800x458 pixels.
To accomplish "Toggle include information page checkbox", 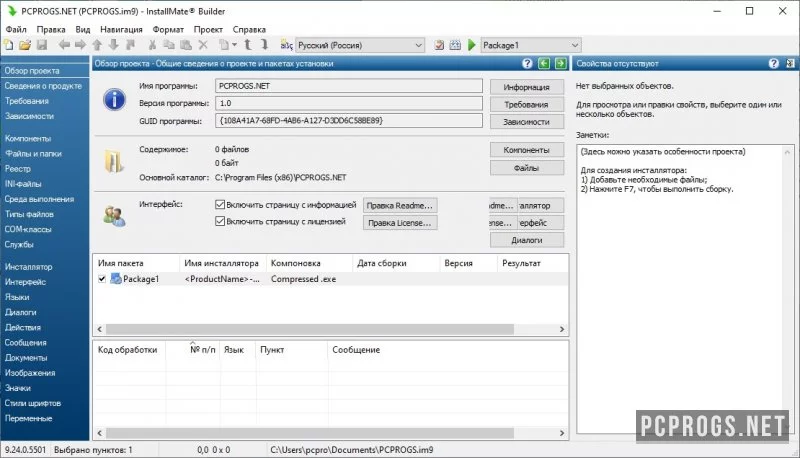I will (x=220, y=205).
